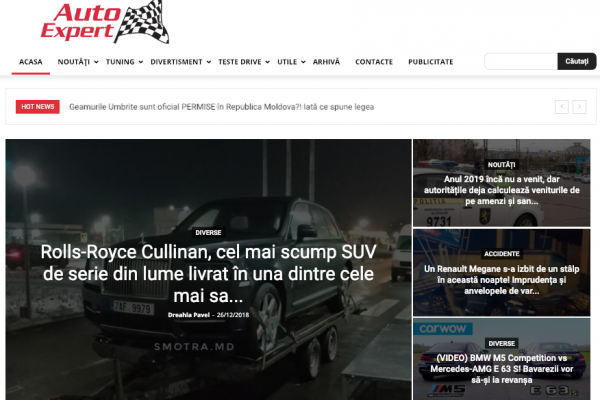Expand the TESTE DRIVE menu
This screenshot has width=600, height=400.
pyautogui.click(x=242, y=62)
